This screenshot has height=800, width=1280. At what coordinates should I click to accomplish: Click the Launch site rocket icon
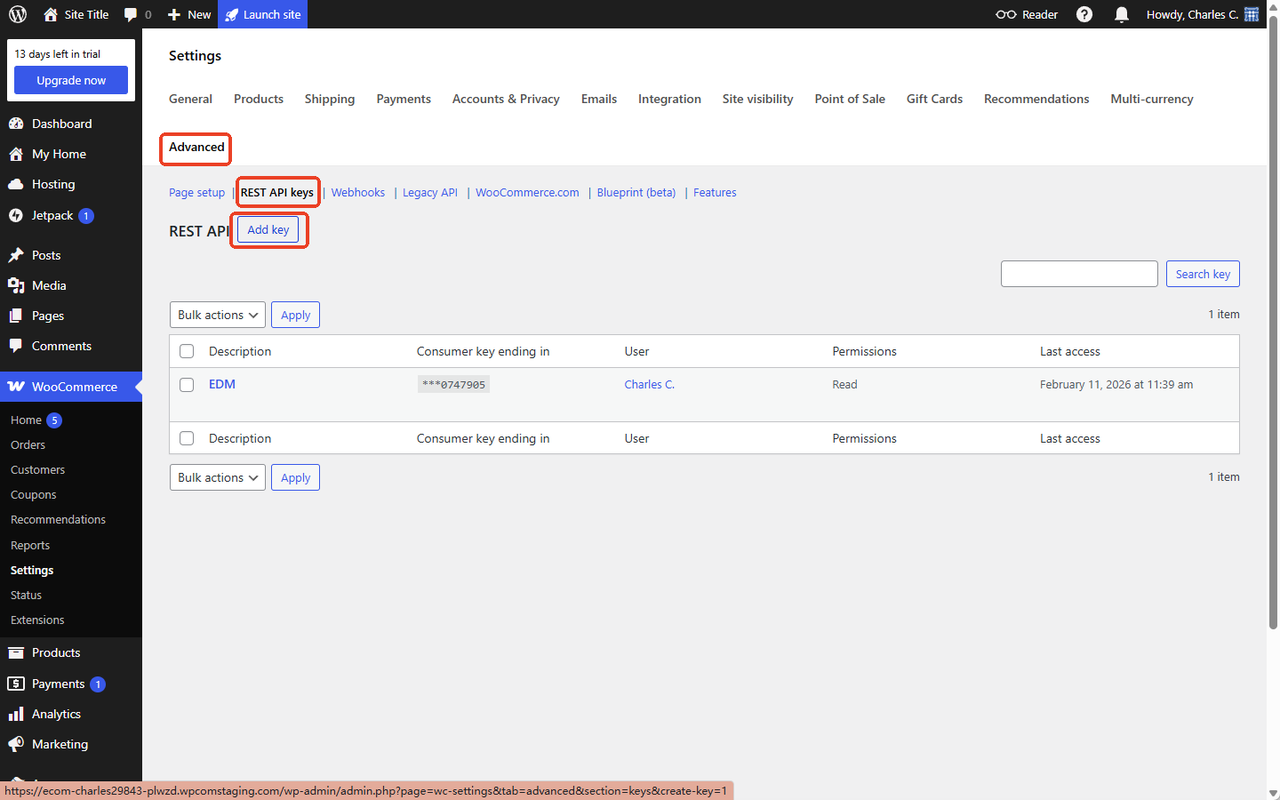click(x=232, y=14)
